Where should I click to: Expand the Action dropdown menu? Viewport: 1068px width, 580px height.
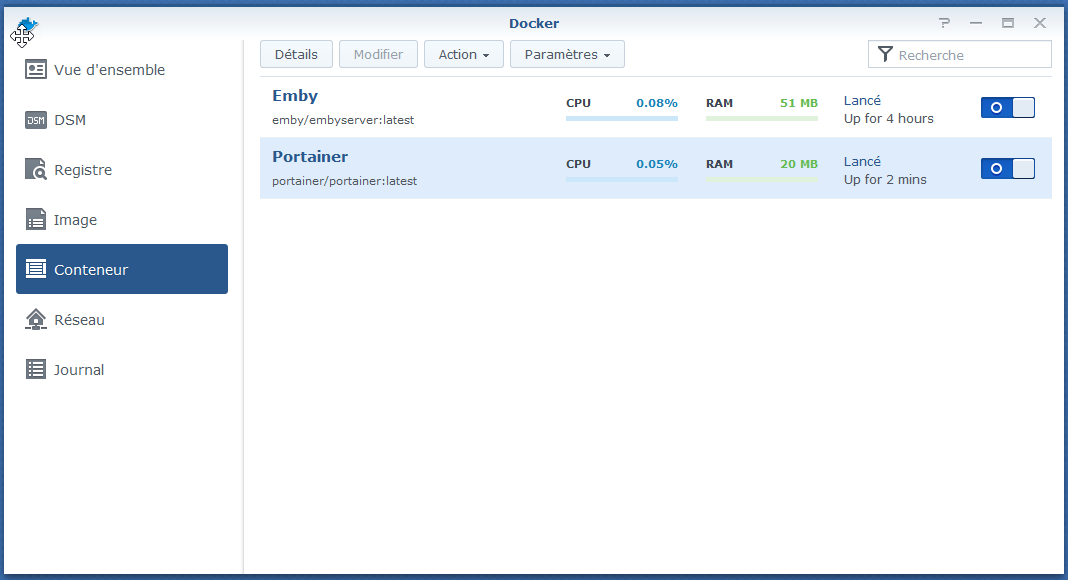tap(464, 54)
